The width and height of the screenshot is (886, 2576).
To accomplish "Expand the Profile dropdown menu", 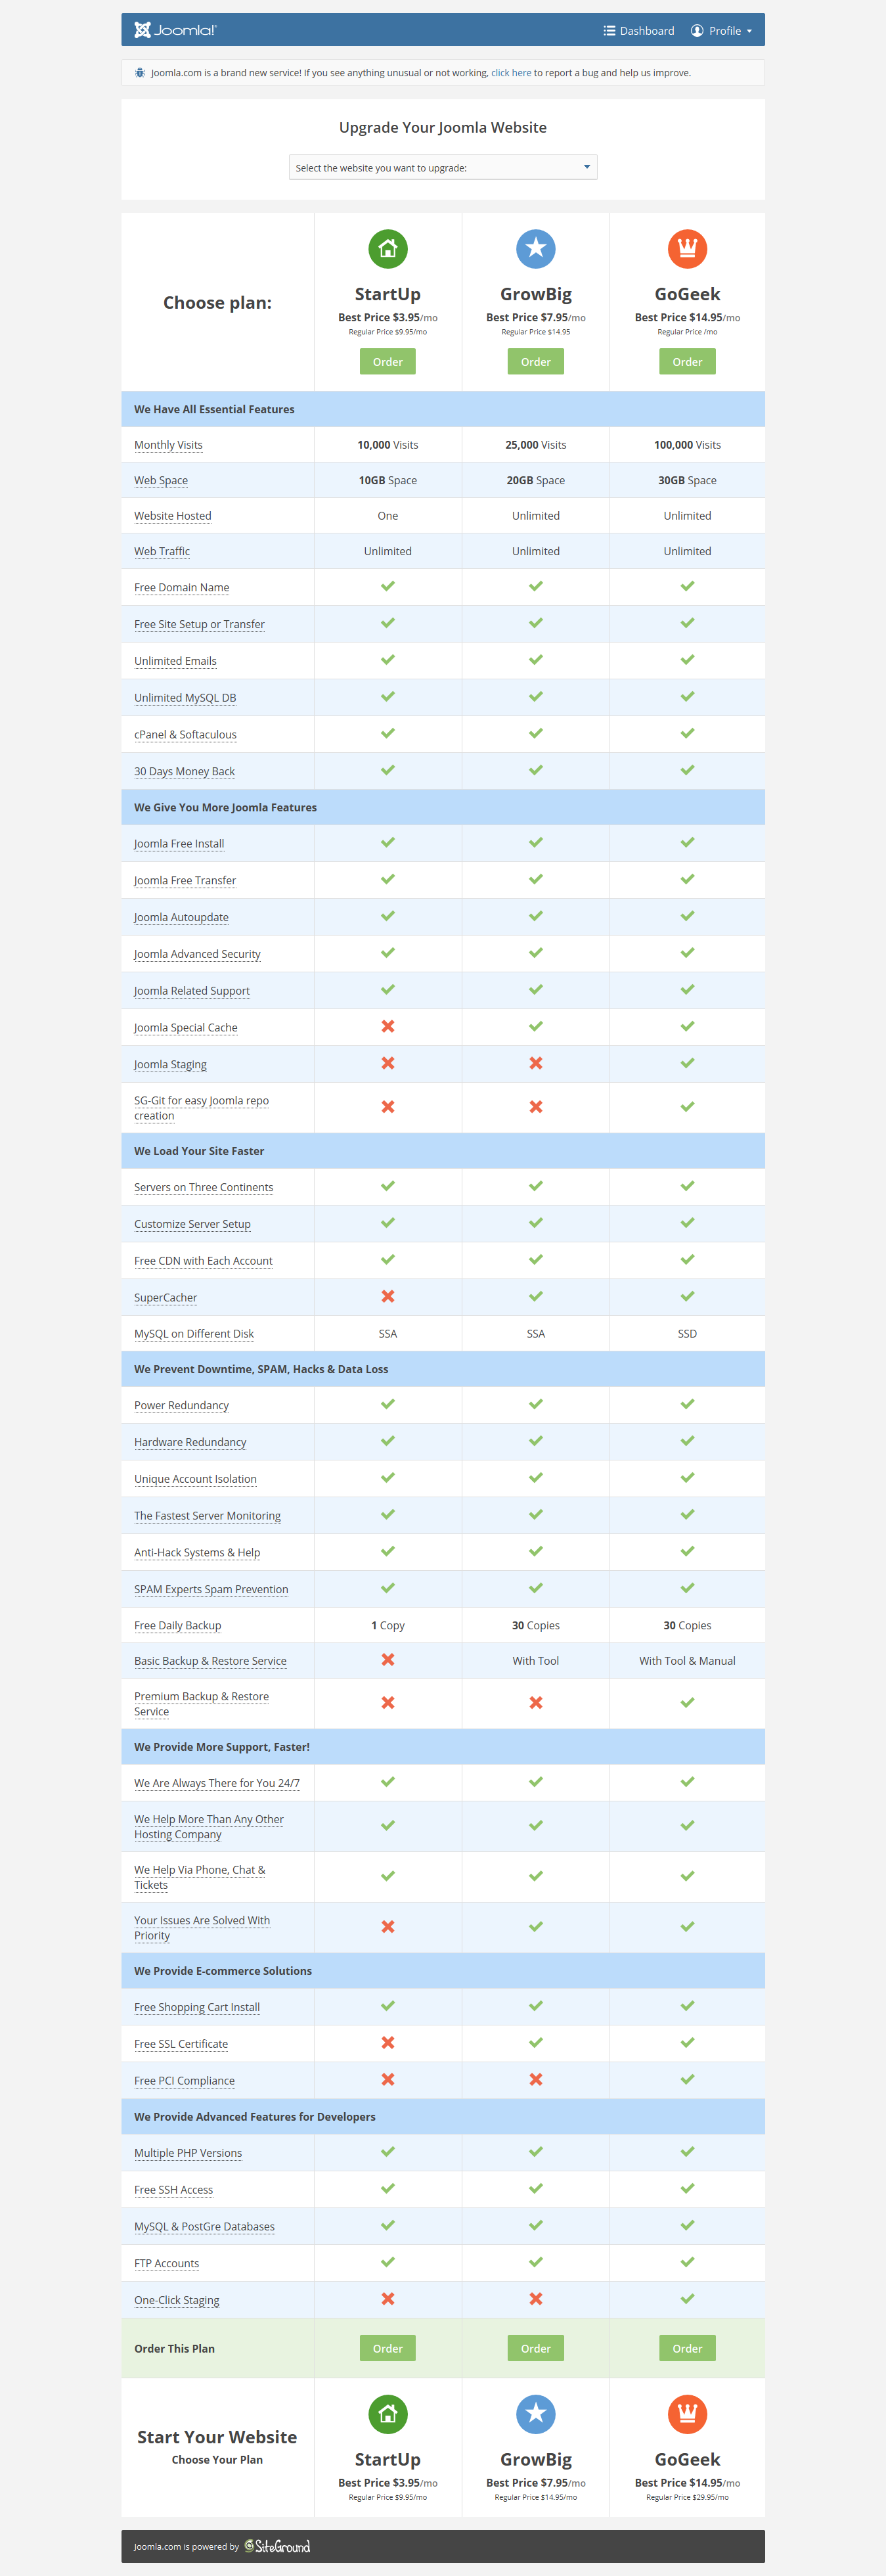I will [x=722, y=30].
